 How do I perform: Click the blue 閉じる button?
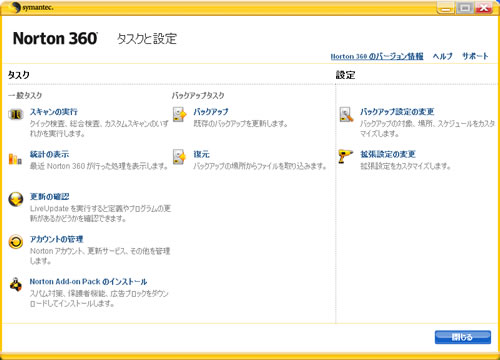coord(463,337)
